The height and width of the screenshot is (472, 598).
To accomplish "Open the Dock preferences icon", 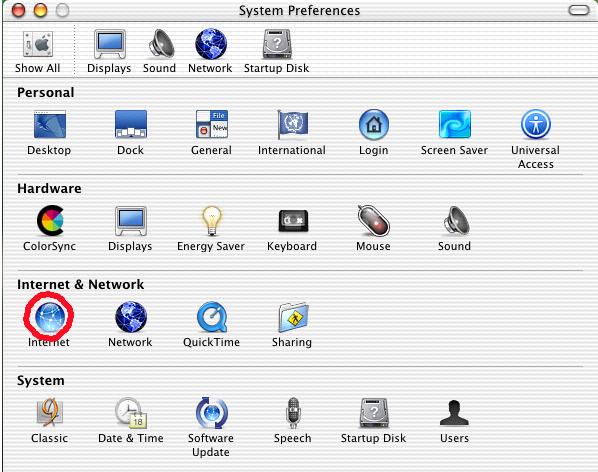I will [131, 124].
